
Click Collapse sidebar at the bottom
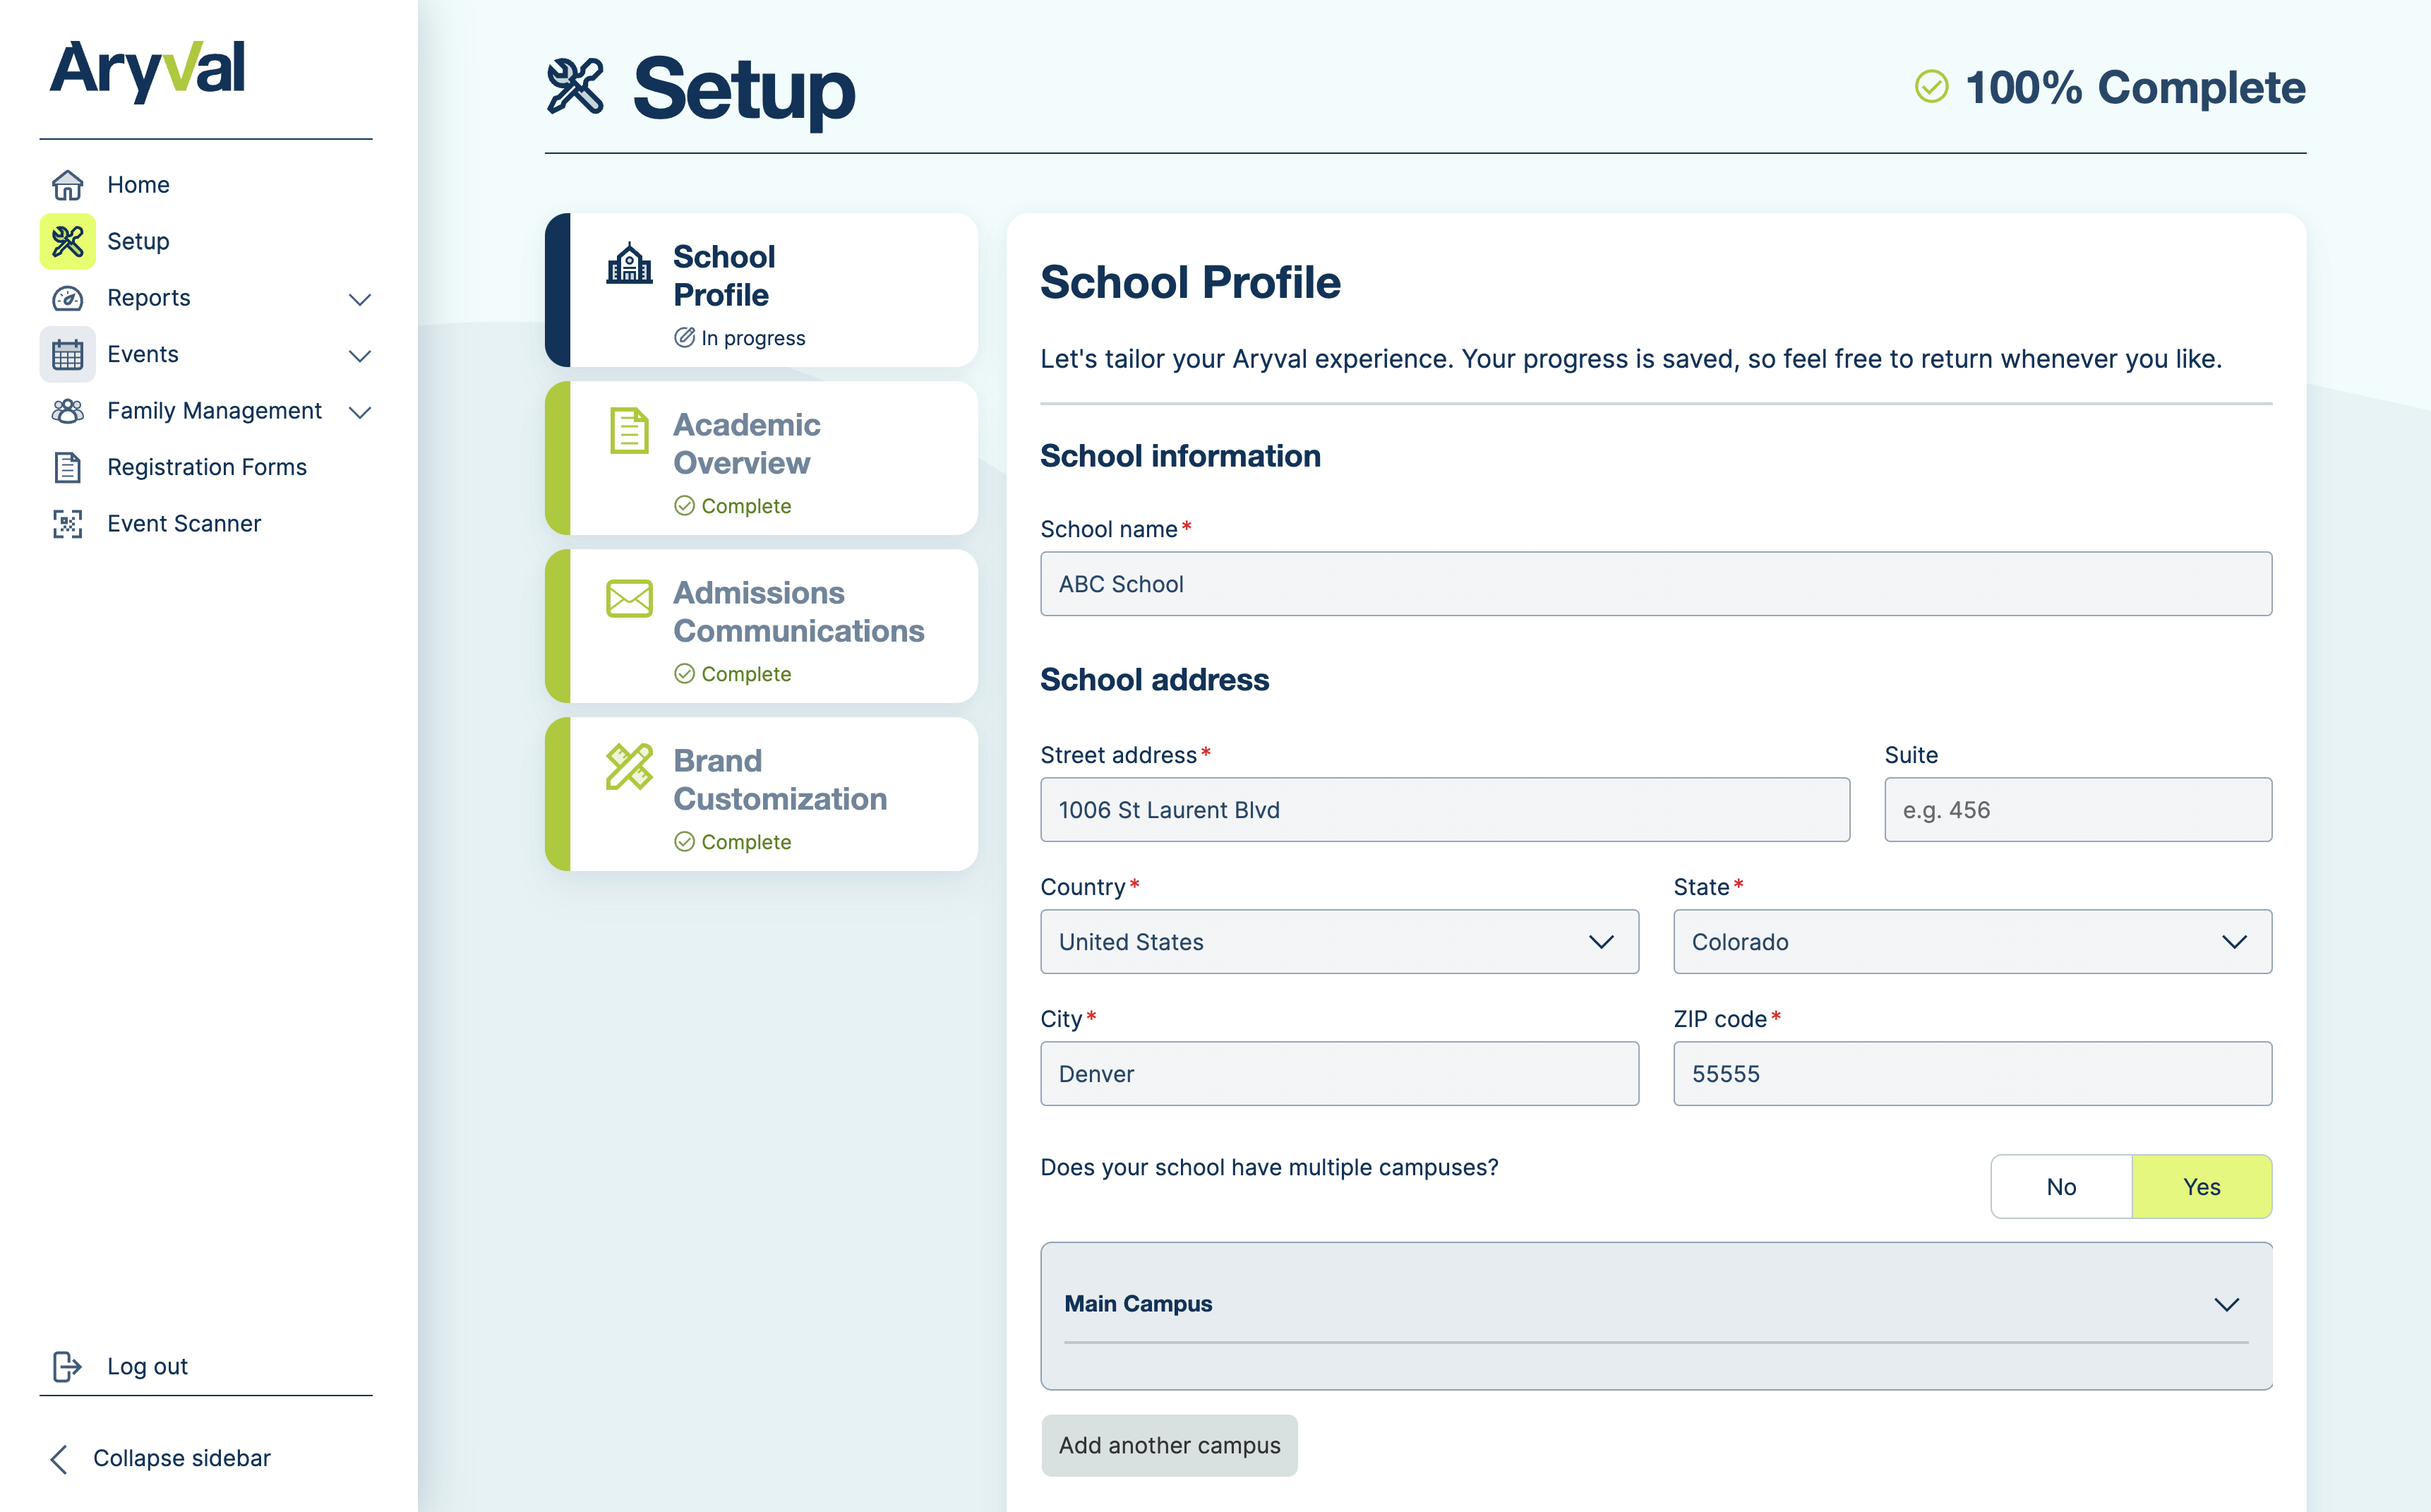point(181,1458)
